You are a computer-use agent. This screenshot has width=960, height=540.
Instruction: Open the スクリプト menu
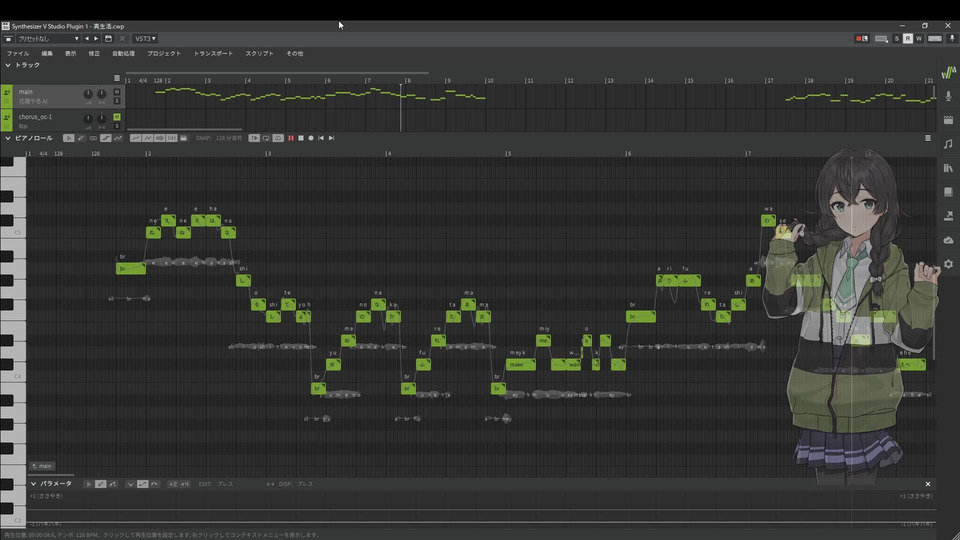[260, 54]
